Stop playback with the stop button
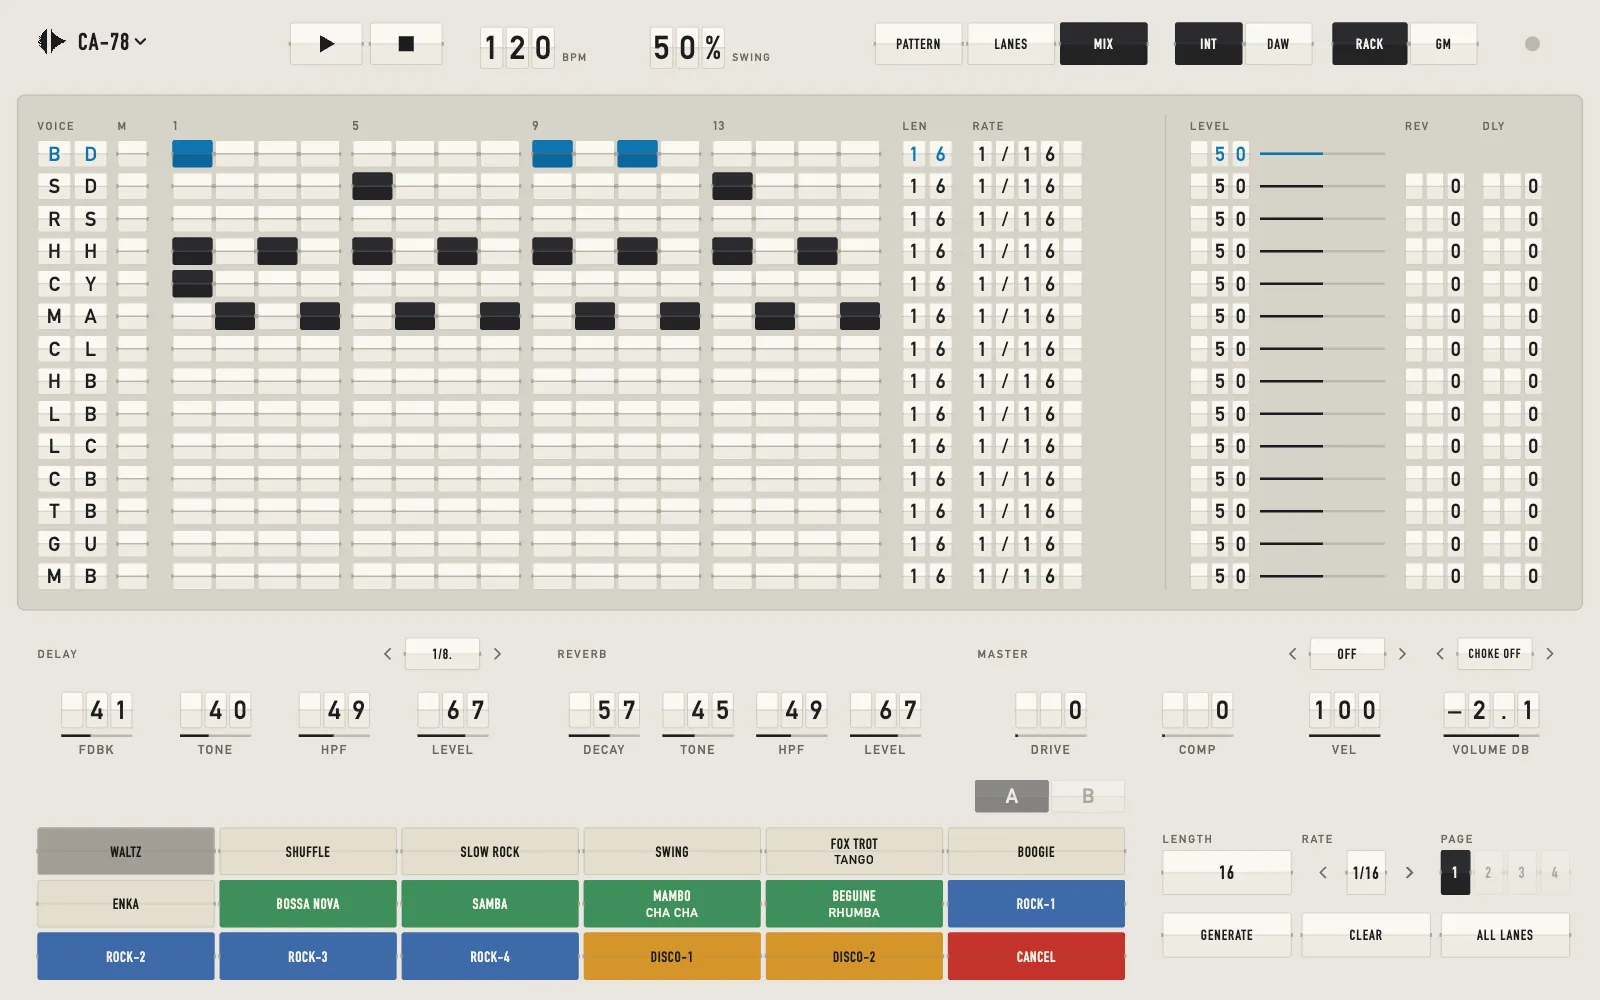This screenshot has width=1600, height=1000. point(406,44)
